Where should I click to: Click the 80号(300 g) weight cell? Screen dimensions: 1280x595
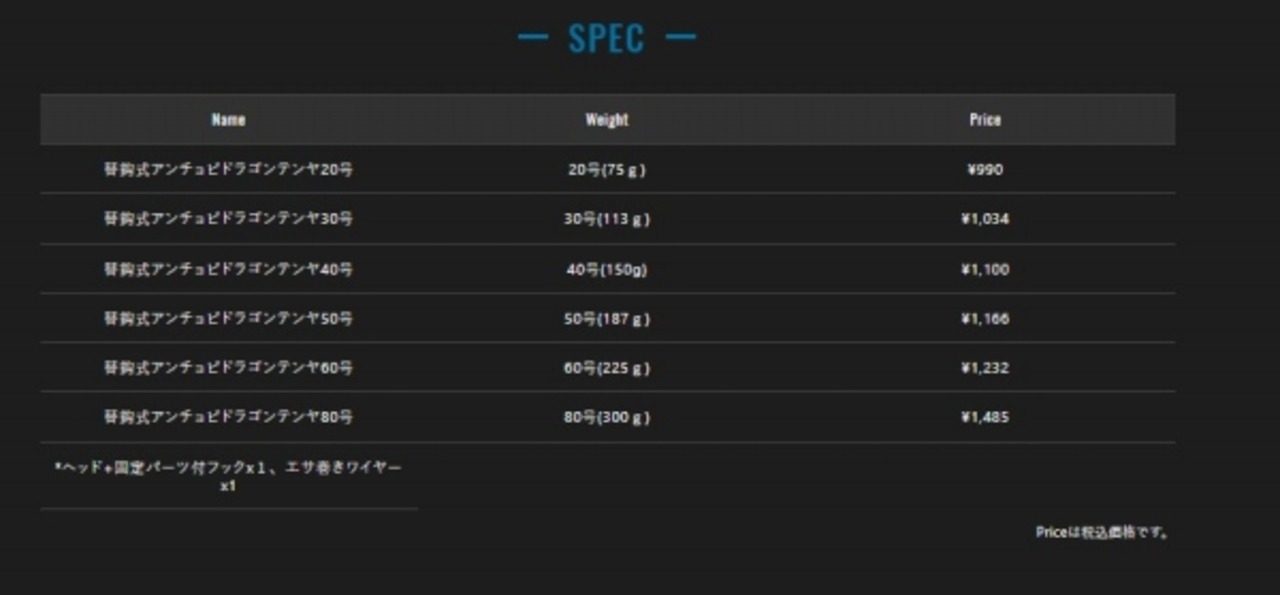(x=607, y=417)
